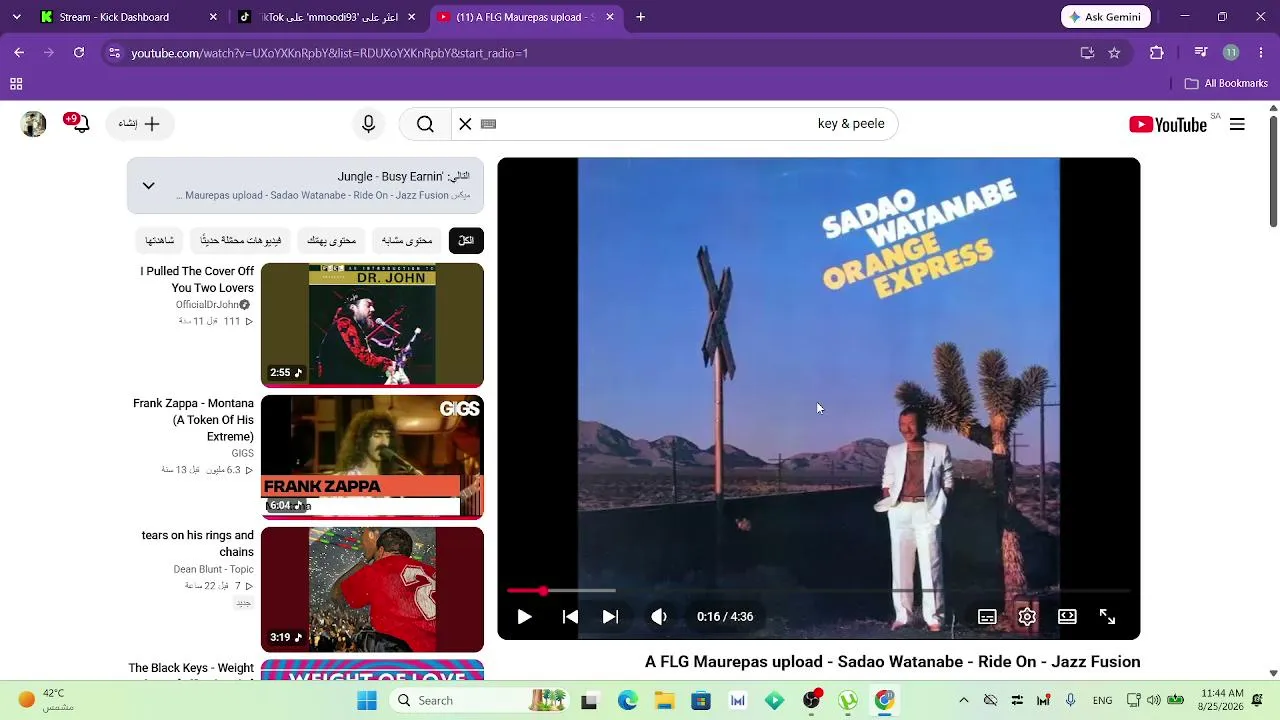Image resolution: width=1280 pixels, height=720 pixels.
Task: Close the YouTube browser tab
Action: click(609, 17)
